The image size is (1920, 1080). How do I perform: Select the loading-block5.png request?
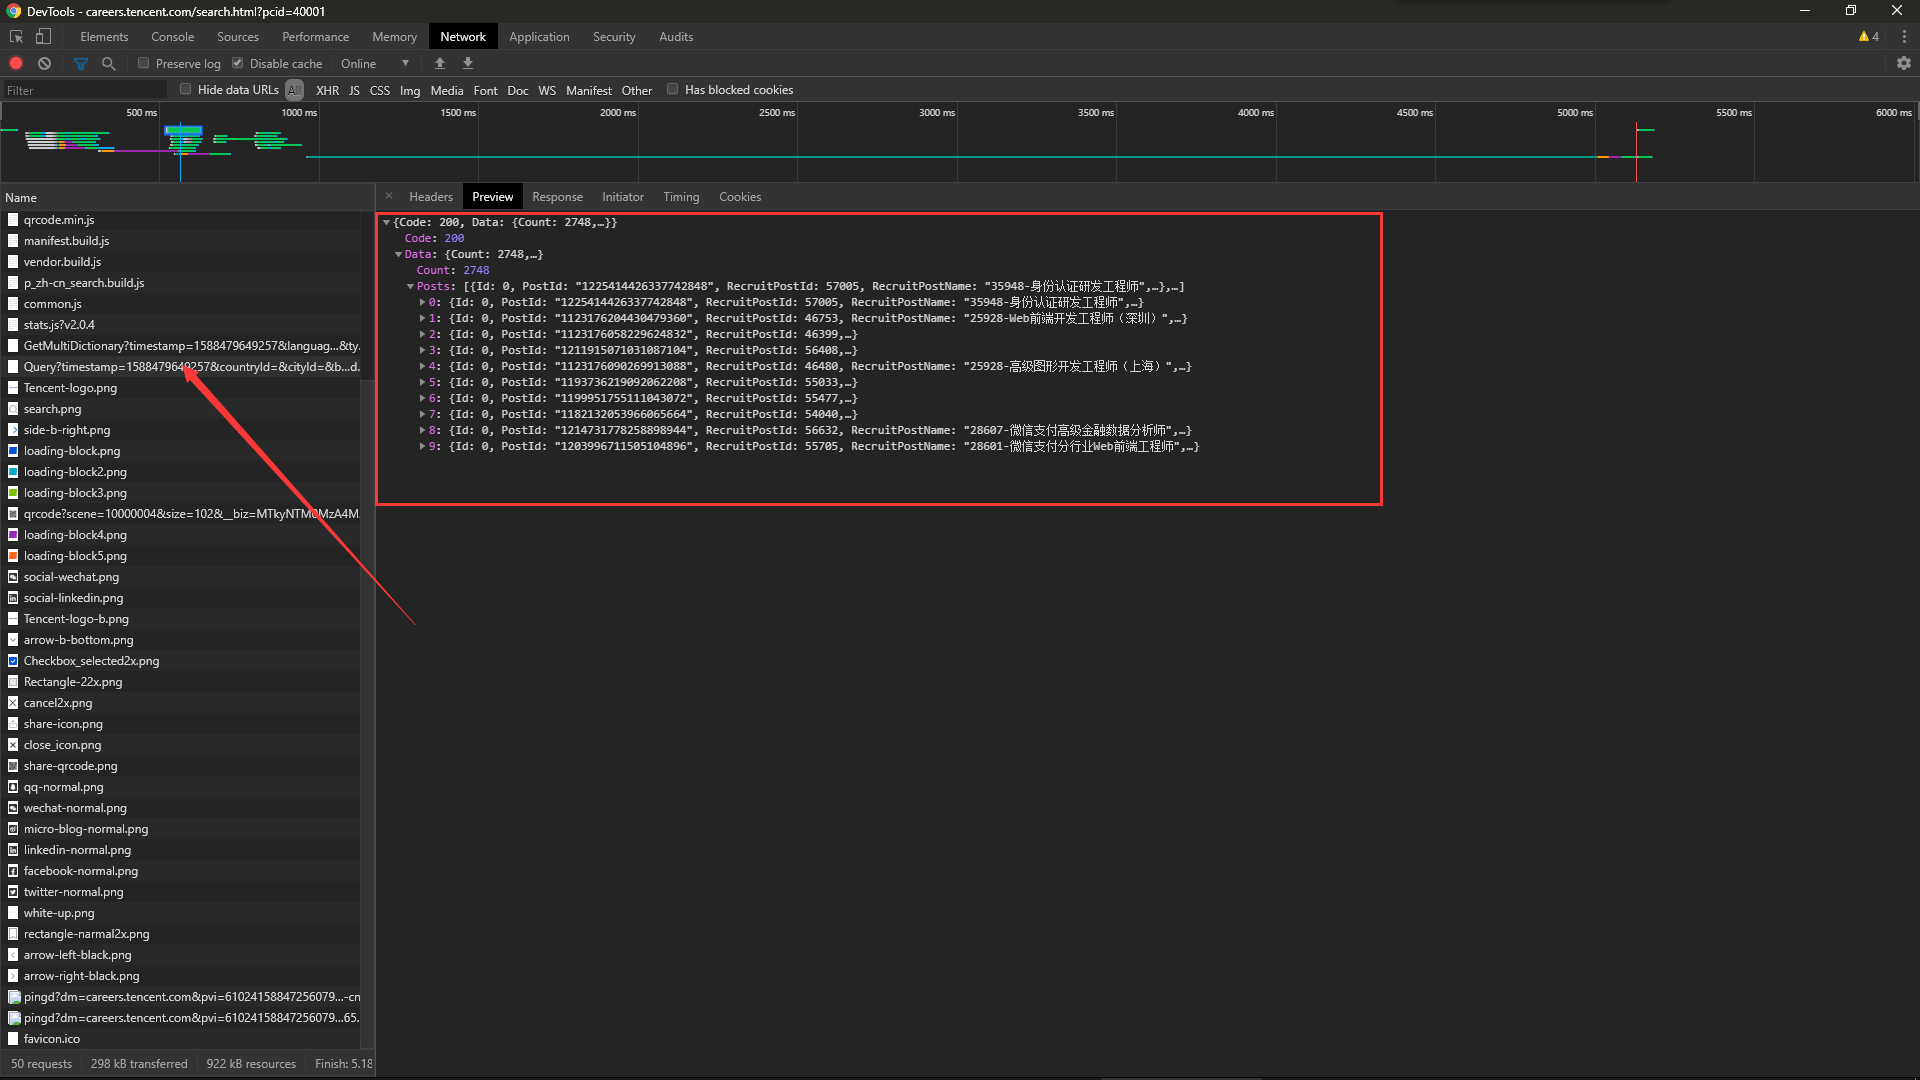click(x=75, y=556)
